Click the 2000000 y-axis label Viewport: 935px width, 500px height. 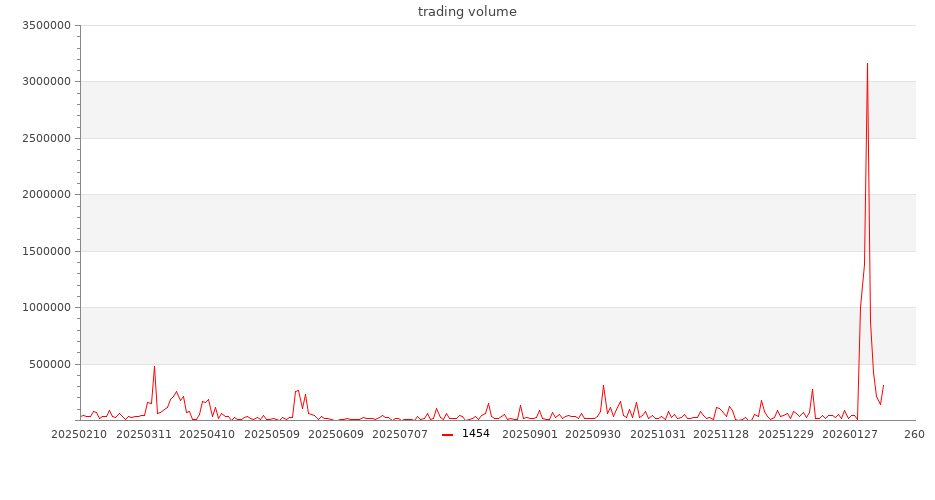[49, 195]
